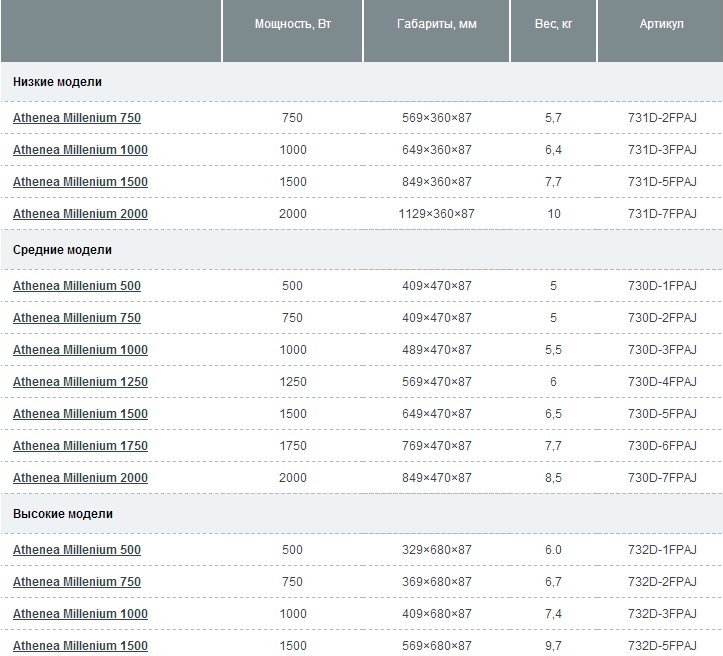
Task: Click dimensions cell 649×470×87
Action: point(437,414)
